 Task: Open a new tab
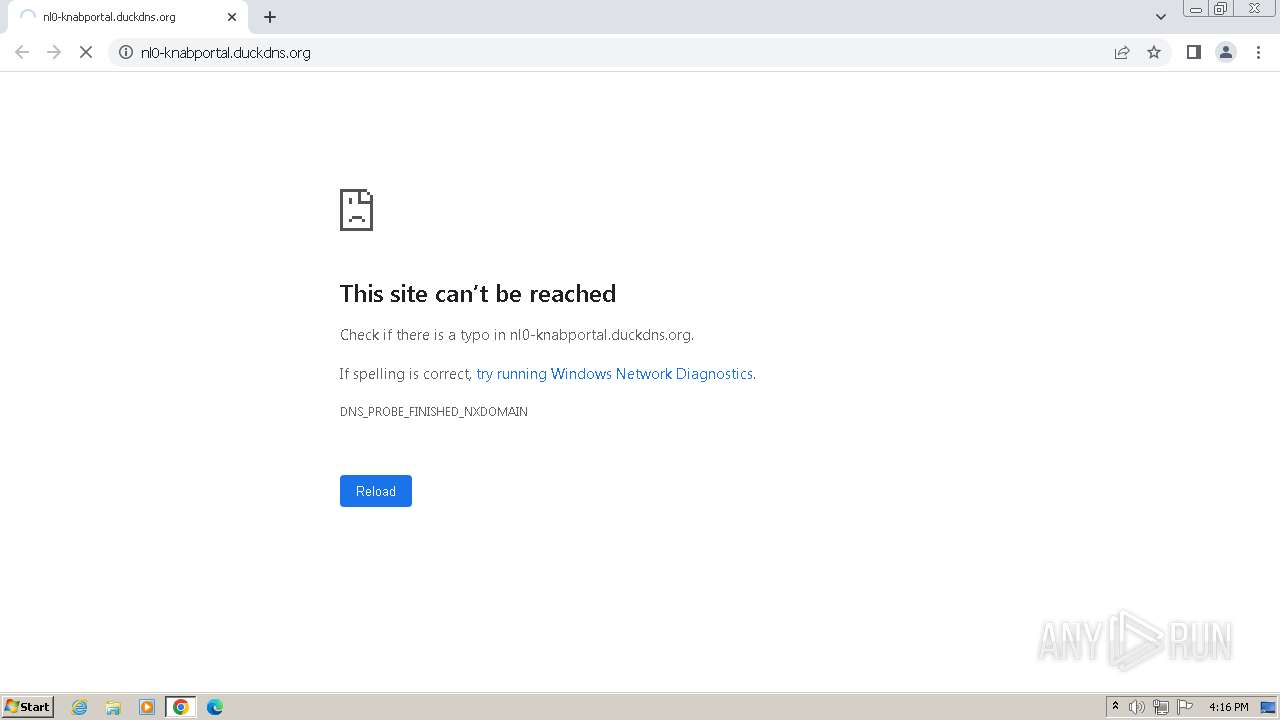point(270,17)
